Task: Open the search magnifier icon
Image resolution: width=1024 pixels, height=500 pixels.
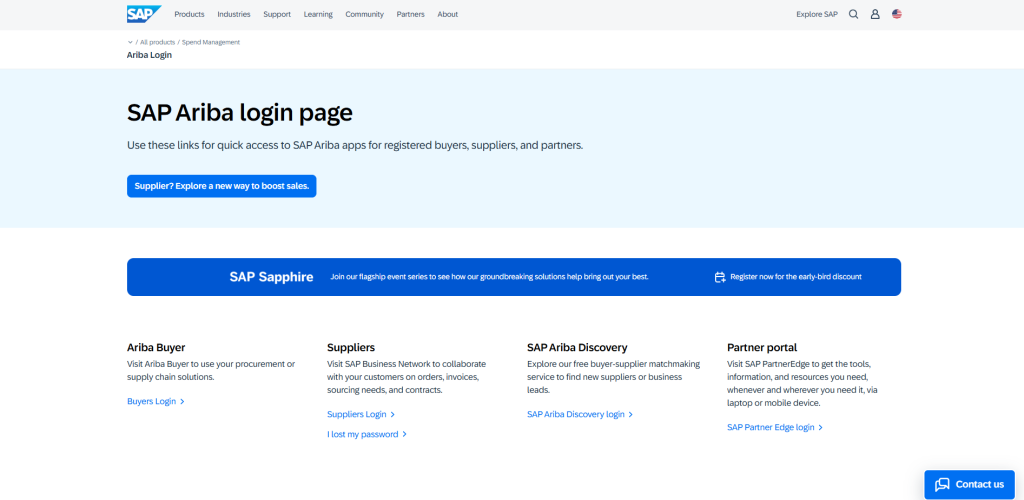Action: 853,14
